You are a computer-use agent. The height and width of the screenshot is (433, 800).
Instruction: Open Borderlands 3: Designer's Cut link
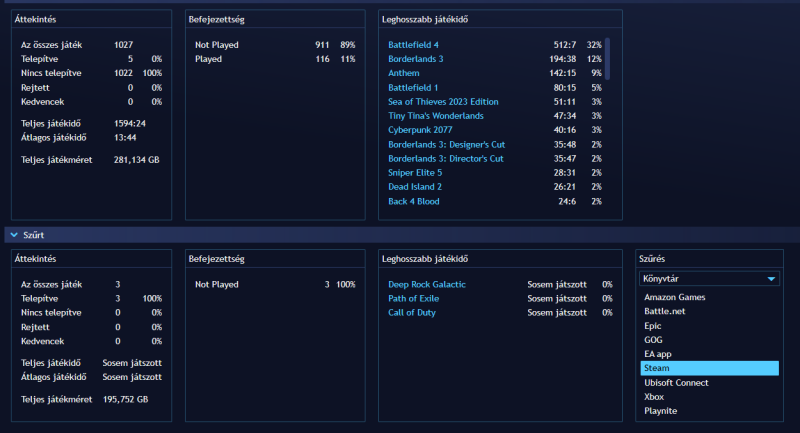click(446, 145)
